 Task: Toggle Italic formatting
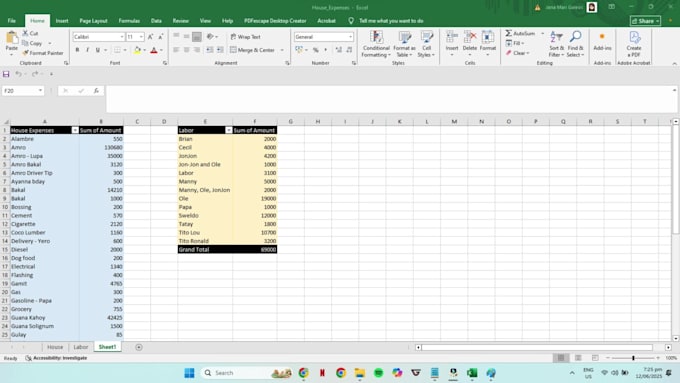(88, 50)
